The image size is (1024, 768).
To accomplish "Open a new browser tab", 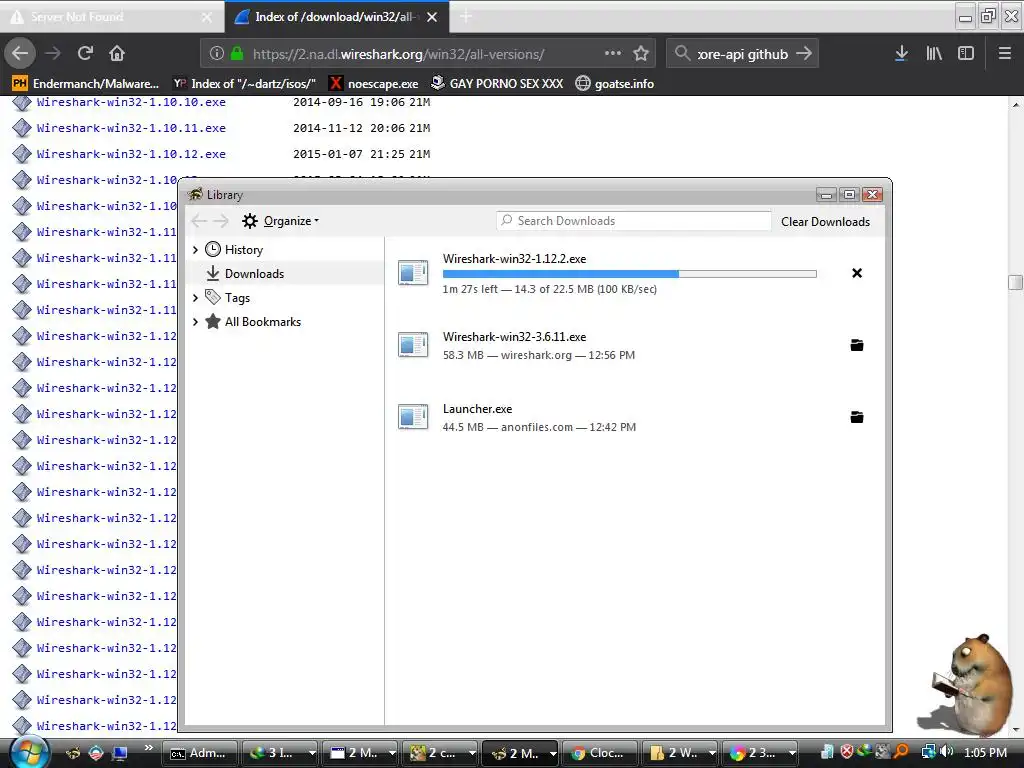I will pos(466,17).
